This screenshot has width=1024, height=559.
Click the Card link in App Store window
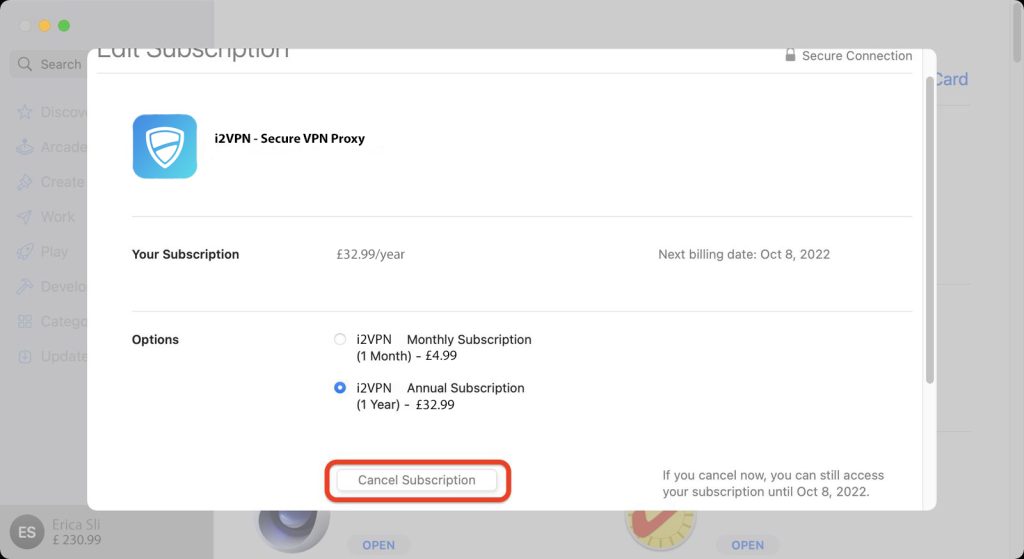tap(952, 79)
